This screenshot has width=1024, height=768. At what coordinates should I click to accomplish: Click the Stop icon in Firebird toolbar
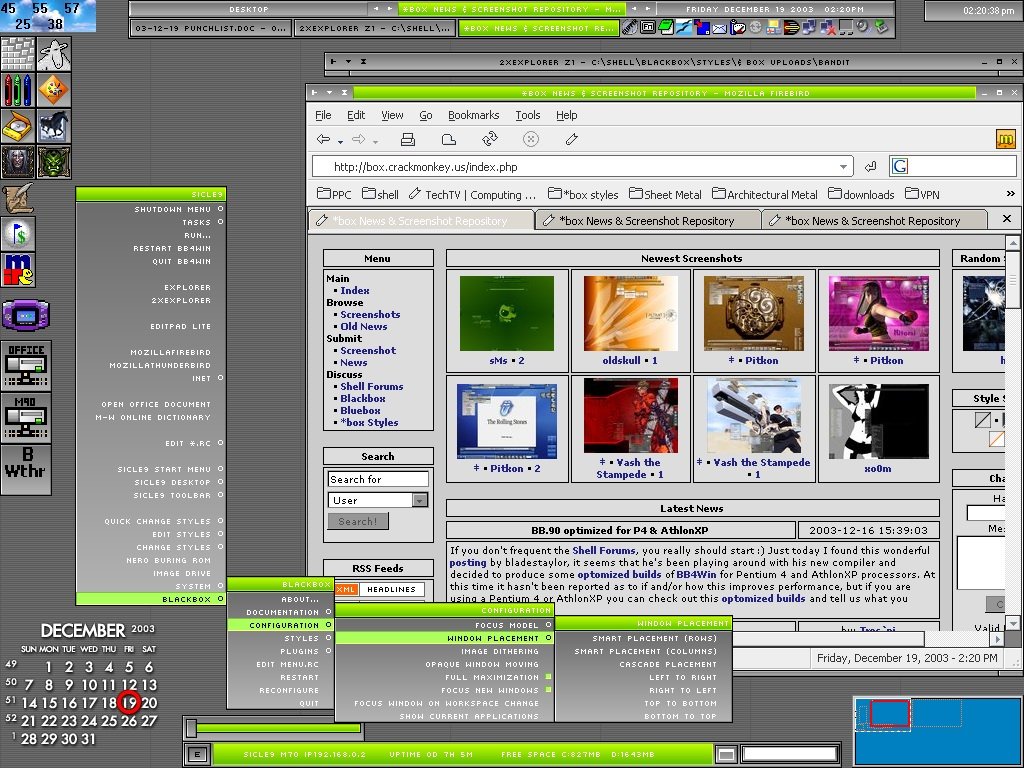tap(531, 139)
